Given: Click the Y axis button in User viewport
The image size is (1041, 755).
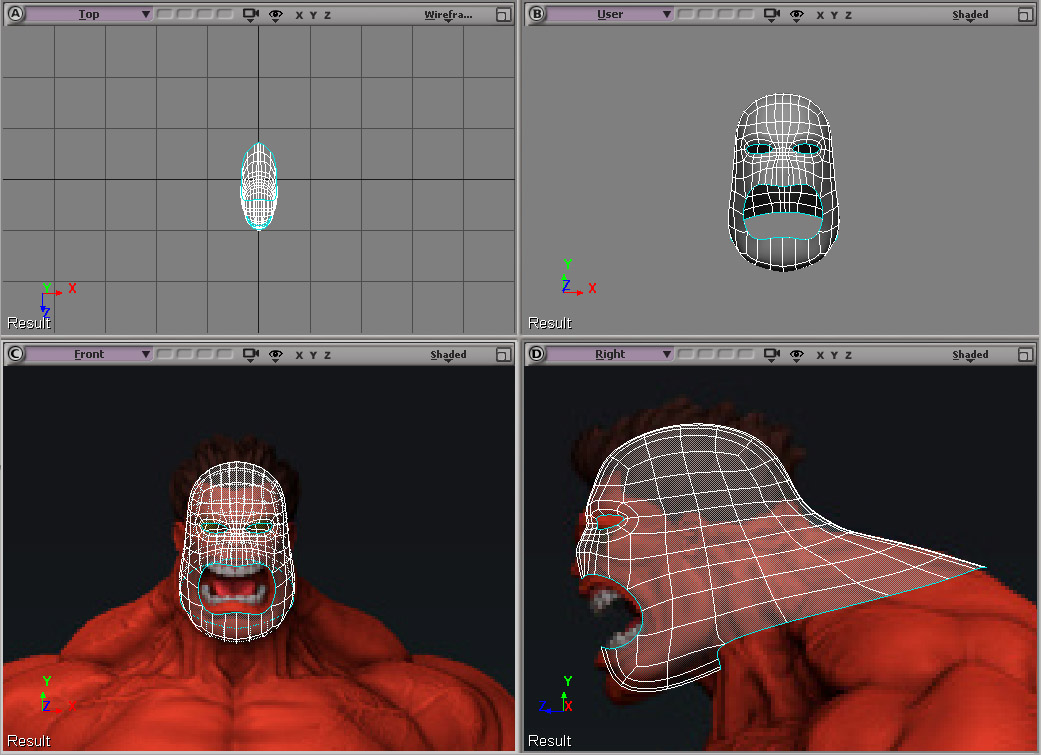Looking at the screenshot, I should click(x=835, y=15).
